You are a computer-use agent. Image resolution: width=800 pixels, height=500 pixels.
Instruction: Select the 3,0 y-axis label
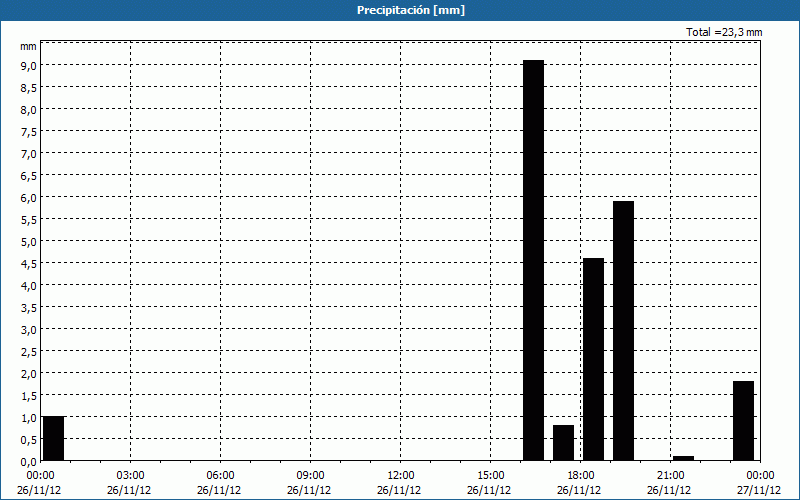point(29,329)
